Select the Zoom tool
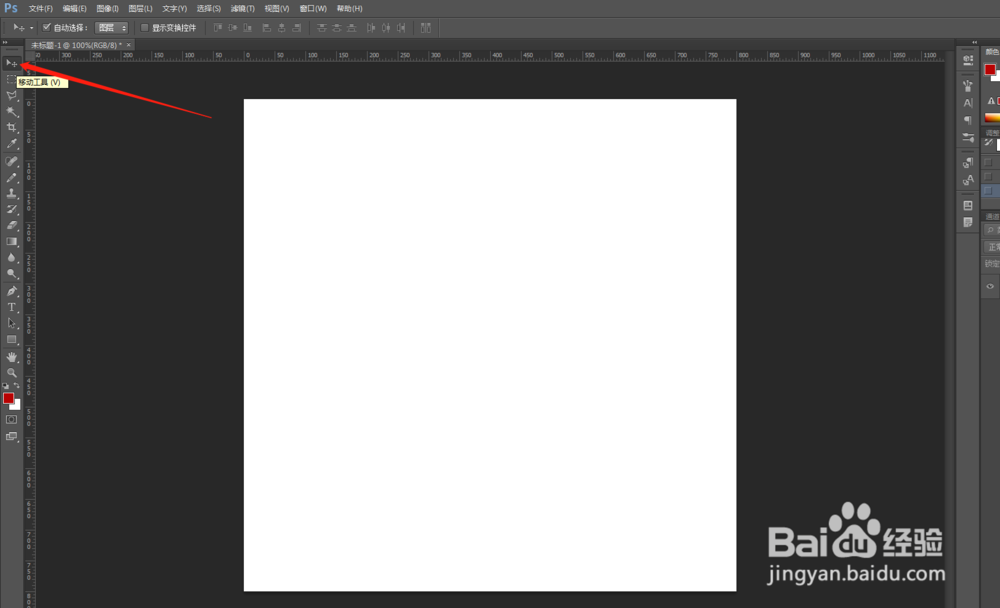 point(11,373)
